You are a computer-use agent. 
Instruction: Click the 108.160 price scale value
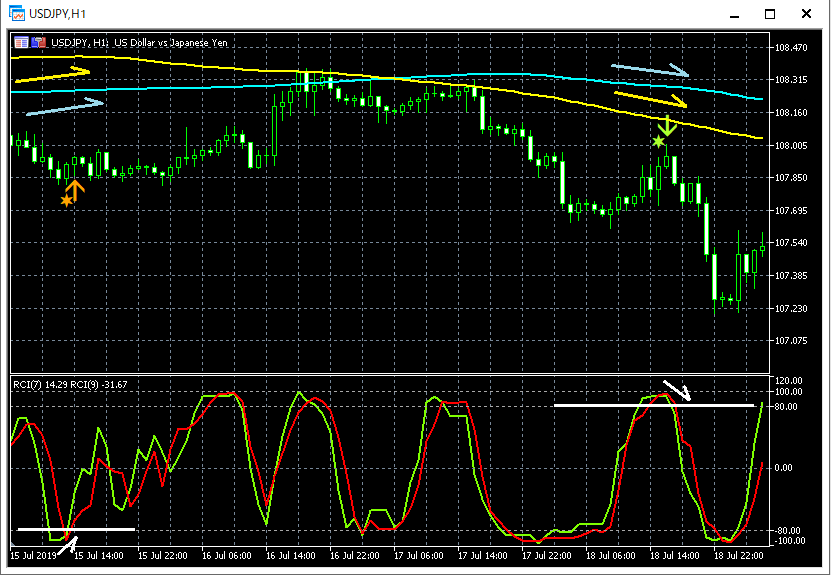(791, 112)
